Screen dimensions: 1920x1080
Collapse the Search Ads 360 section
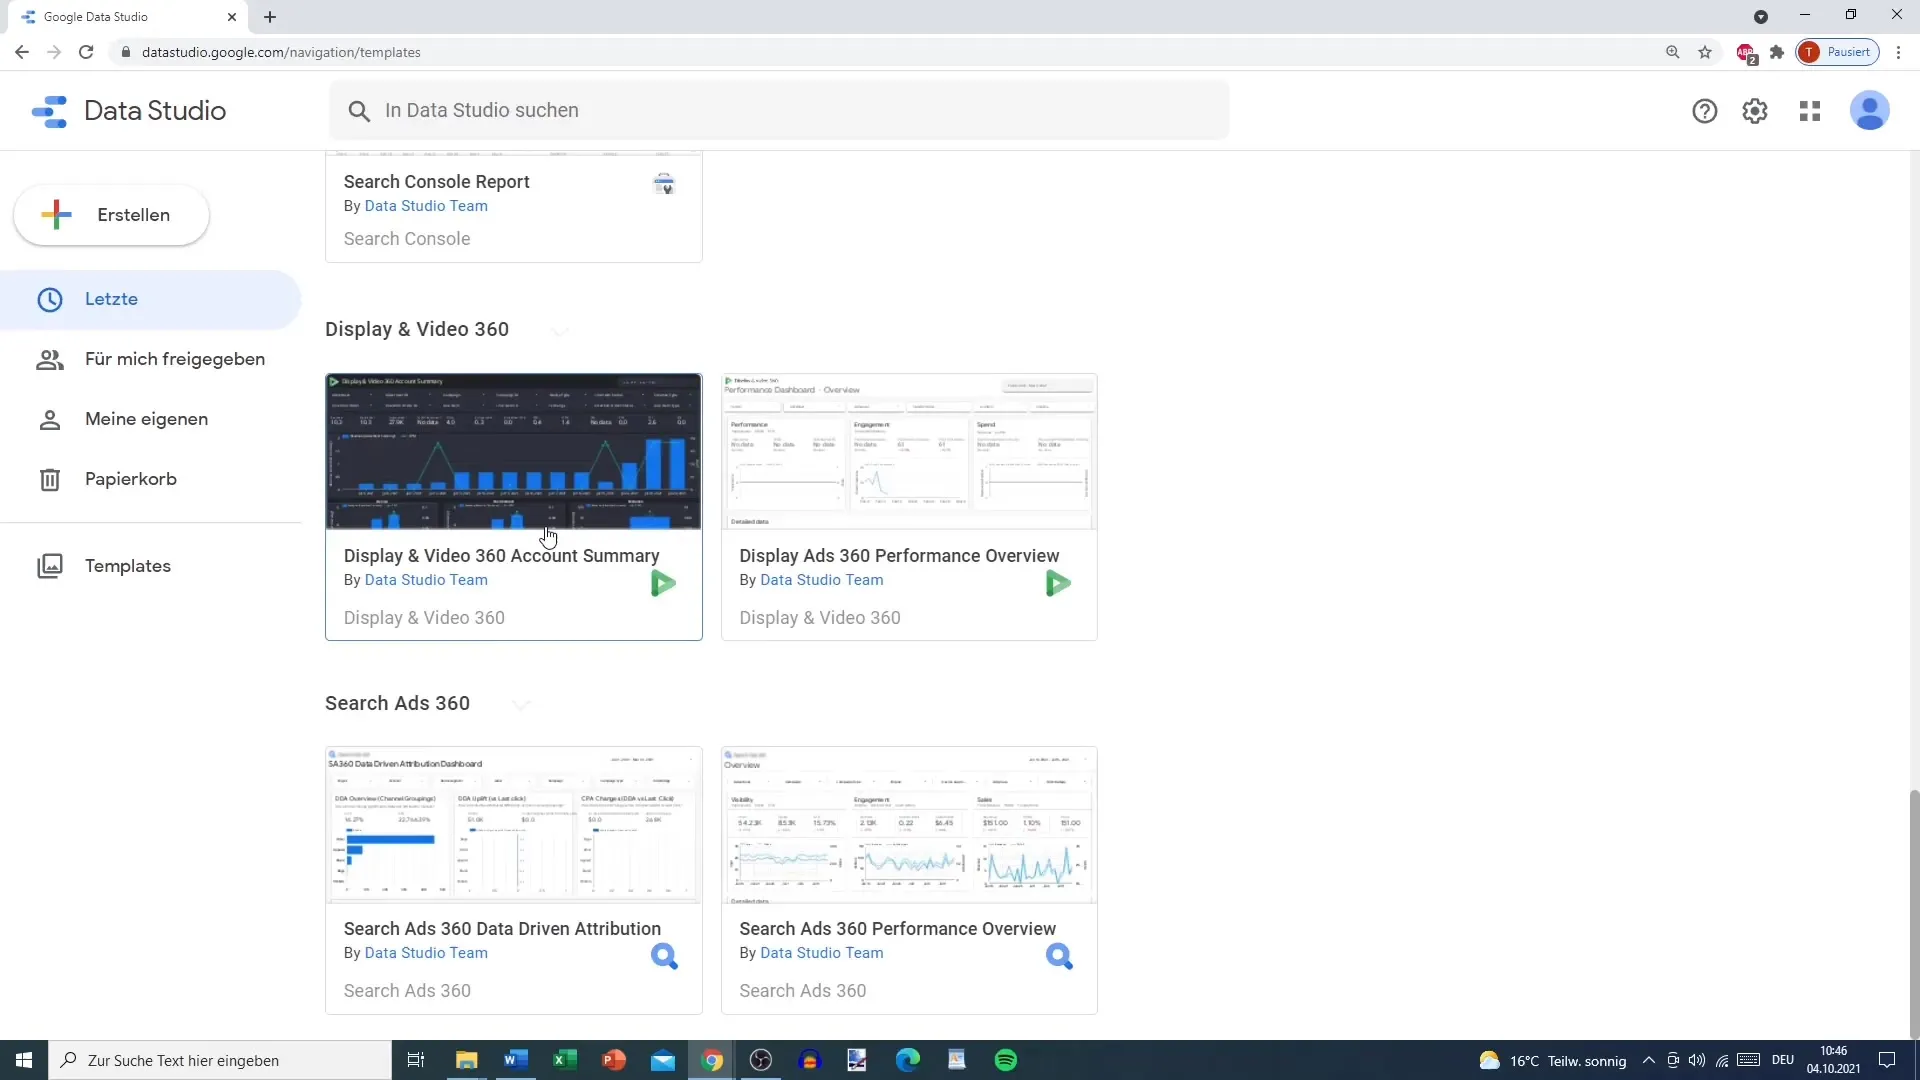click(521, 704)
